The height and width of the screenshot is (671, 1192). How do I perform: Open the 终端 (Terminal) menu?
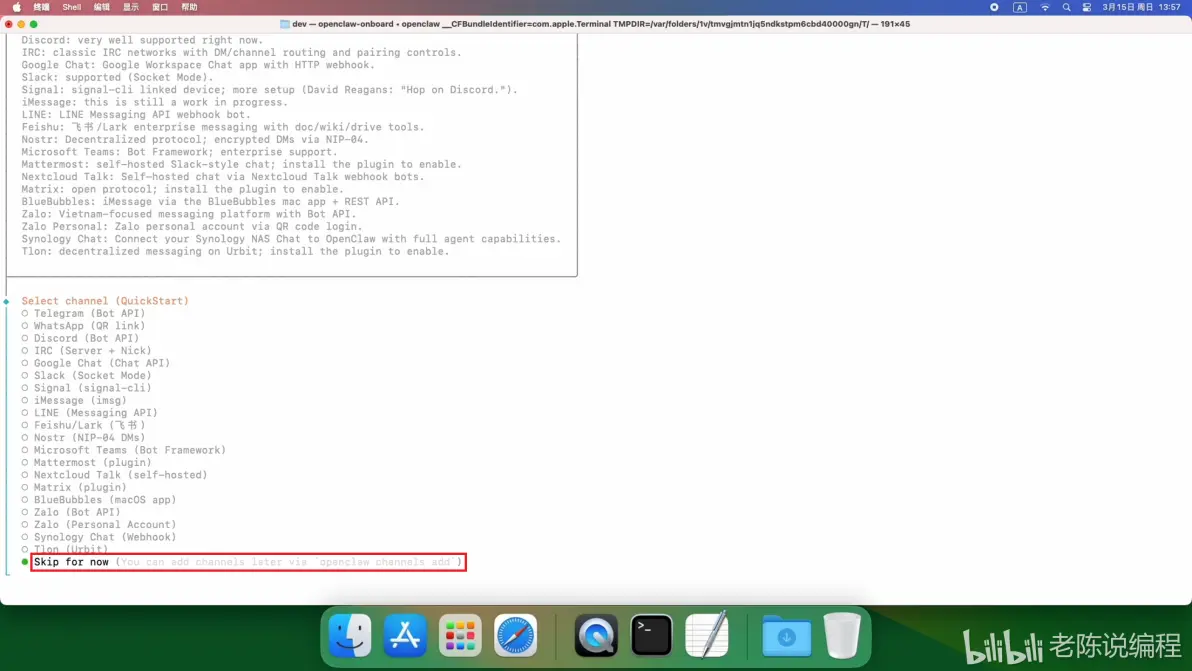click(x=42, y=7)
